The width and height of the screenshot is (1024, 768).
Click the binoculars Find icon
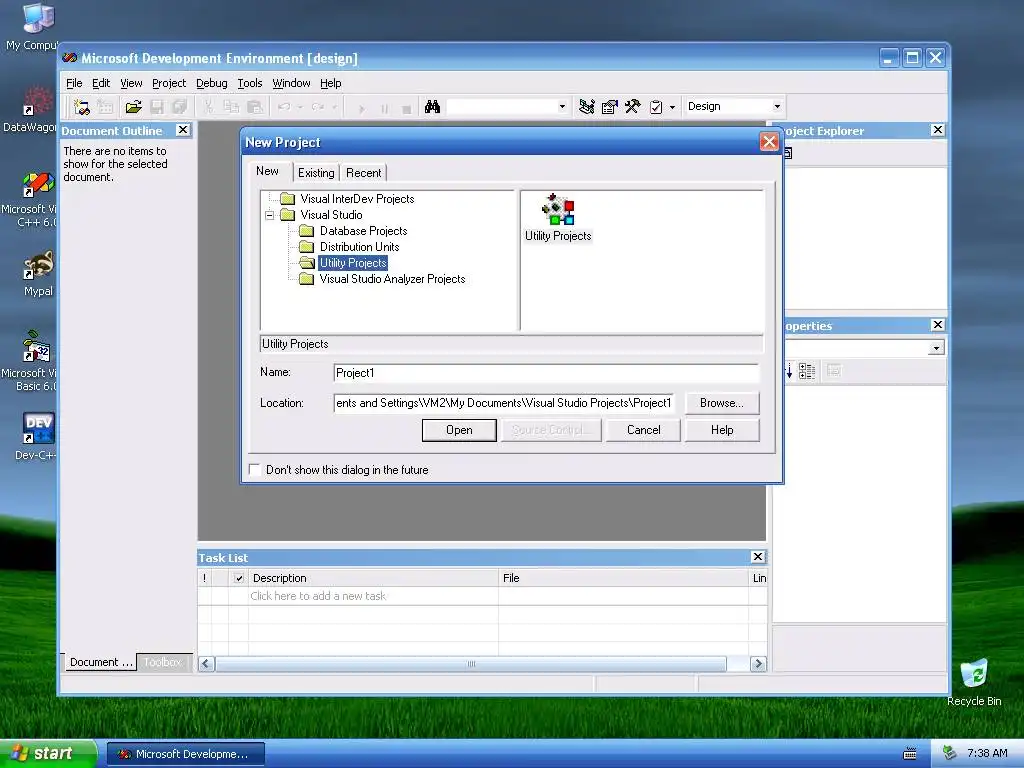(432, 107)
